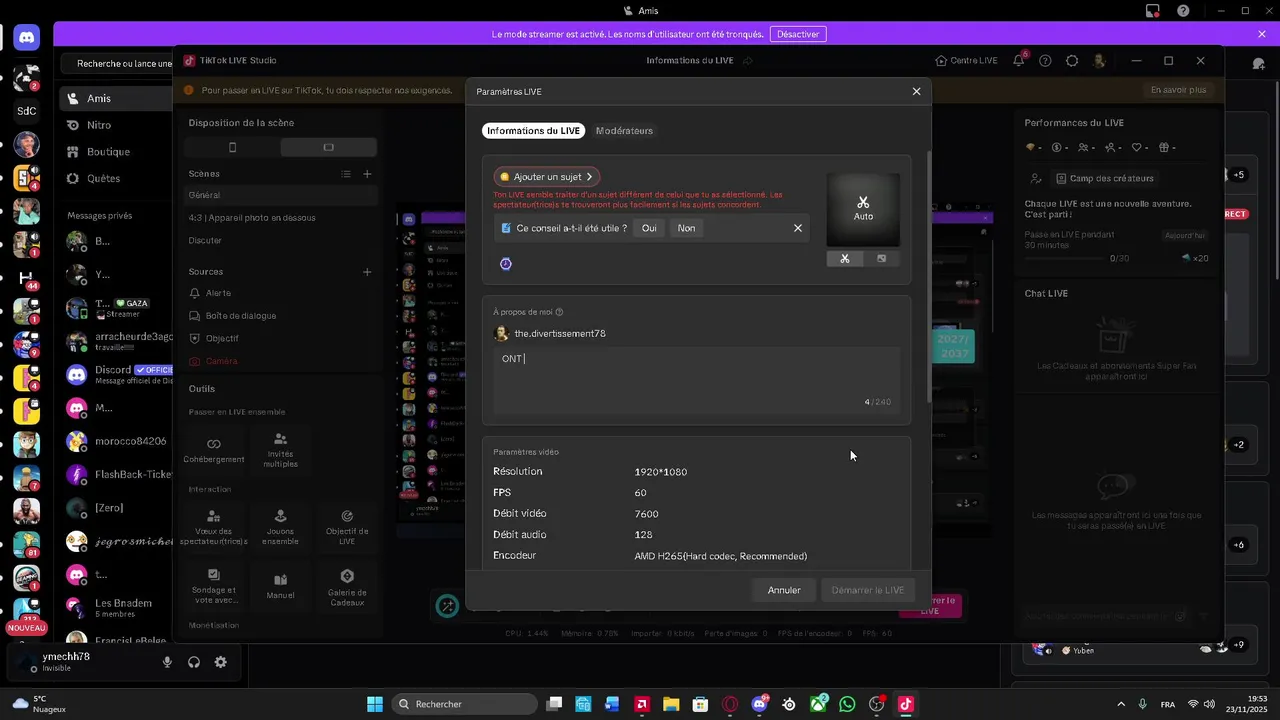This screenshot has width=1280, height=720.
Task: Open the Jouons ensemble tool
Action: pos(280,527)
